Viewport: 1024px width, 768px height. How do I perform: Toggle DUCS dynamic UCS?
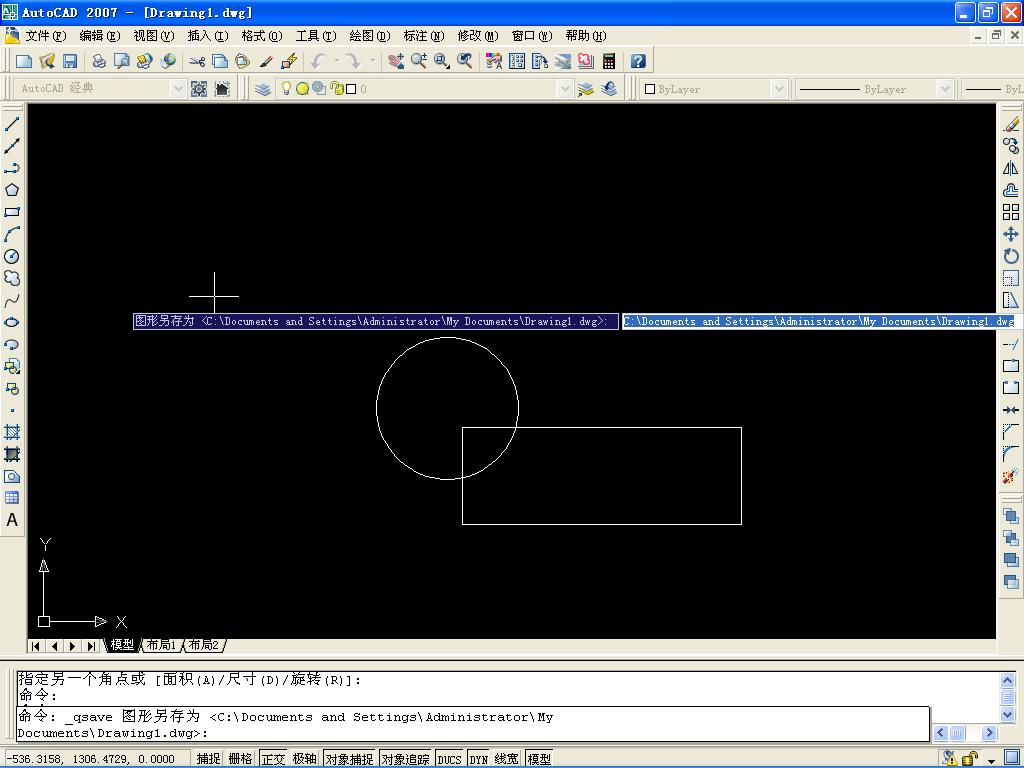click(x=449, y=758)
